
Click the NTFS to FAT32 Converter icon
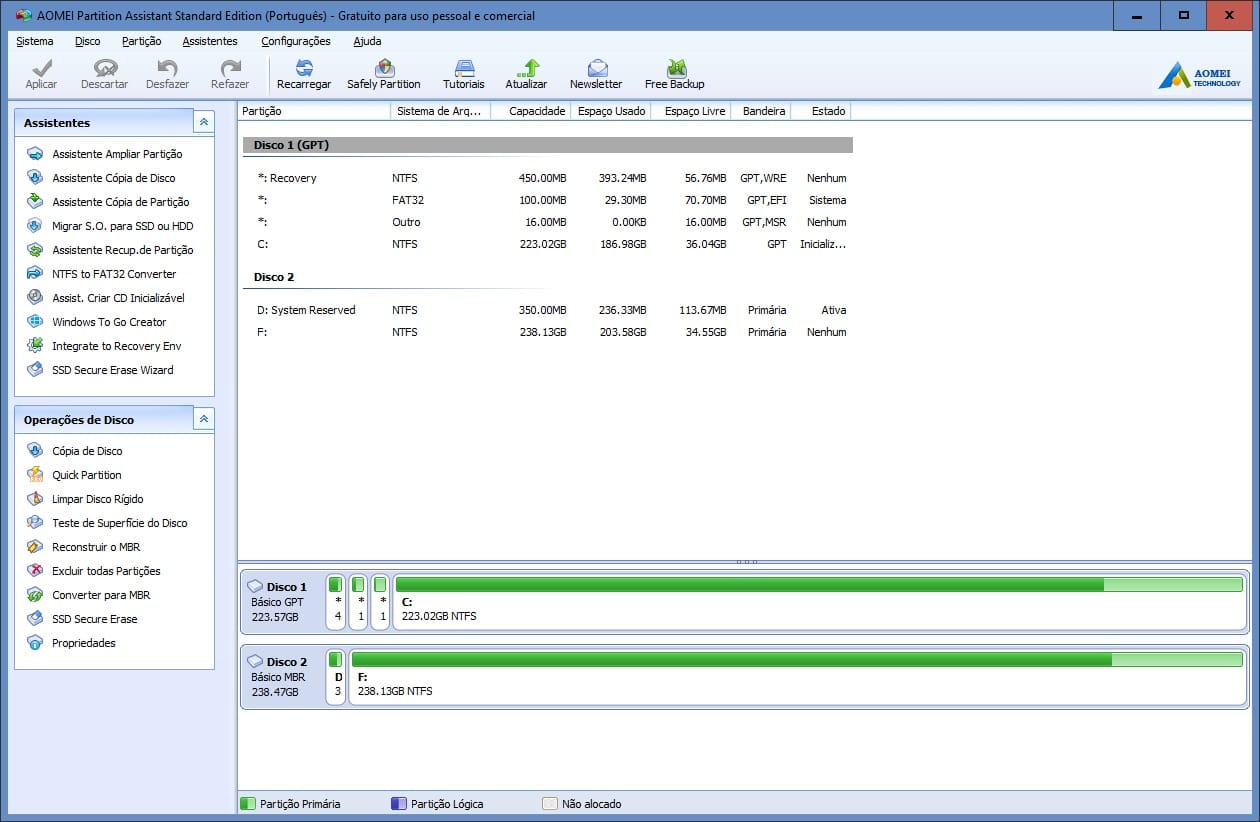[35, 274]
